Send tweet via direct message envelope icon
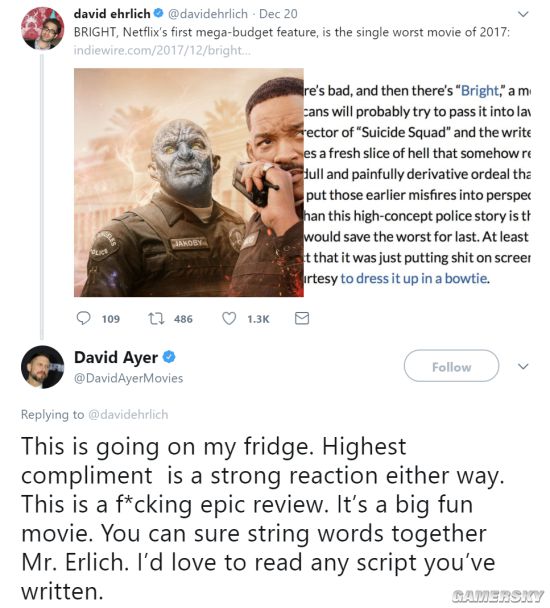The image size is (550, 608). pyautogui.click(x=302, y=318)
